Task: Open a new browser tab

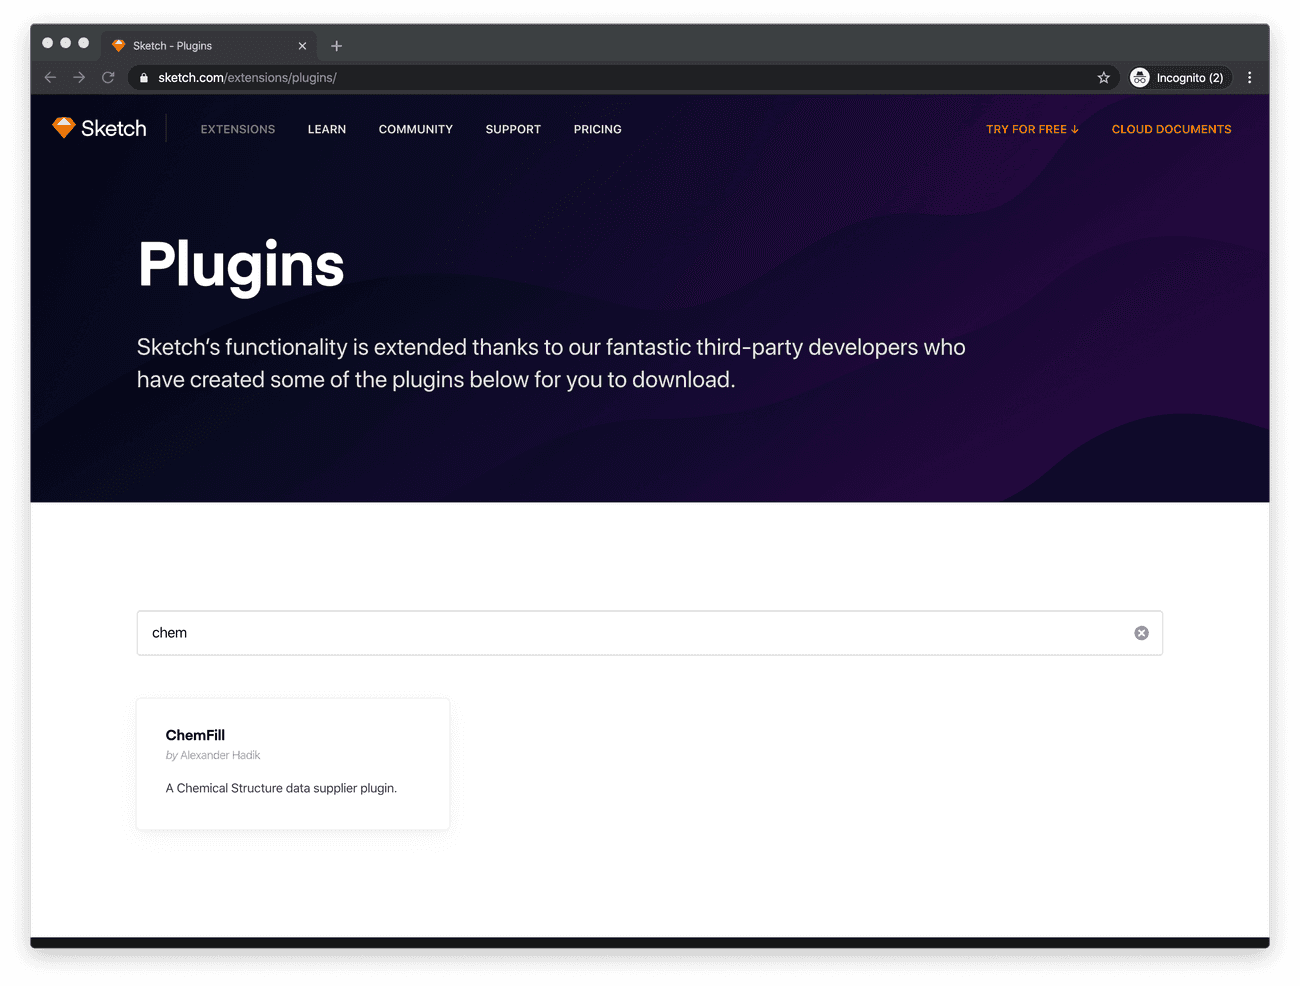Action: (336, 46)
